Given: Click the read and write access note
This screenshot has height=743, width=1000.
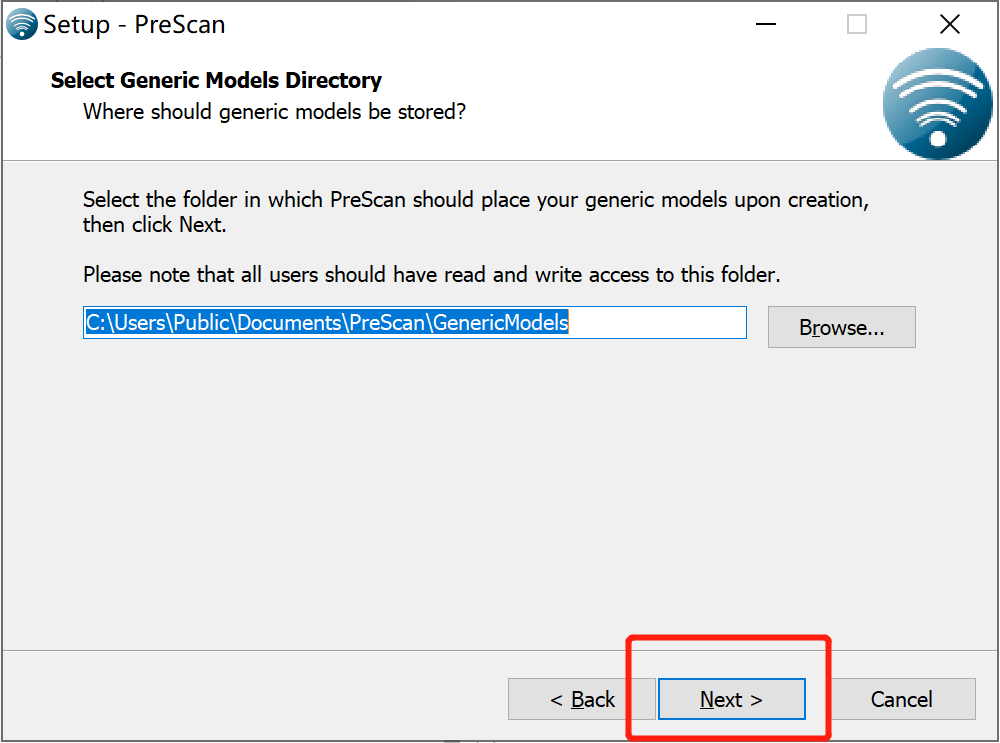Looking at the screenshot, I should [432, 275].
